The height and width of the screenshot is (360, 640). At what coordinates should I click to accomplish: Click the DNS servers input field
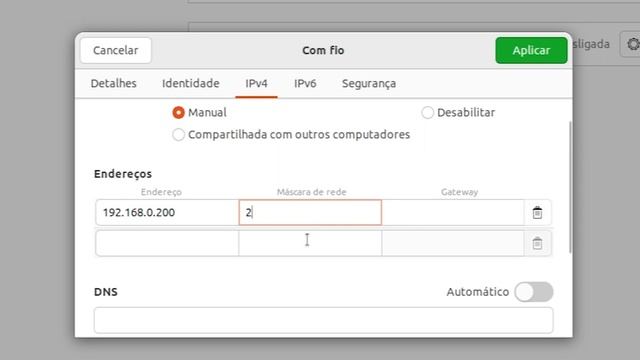[324, 320]
